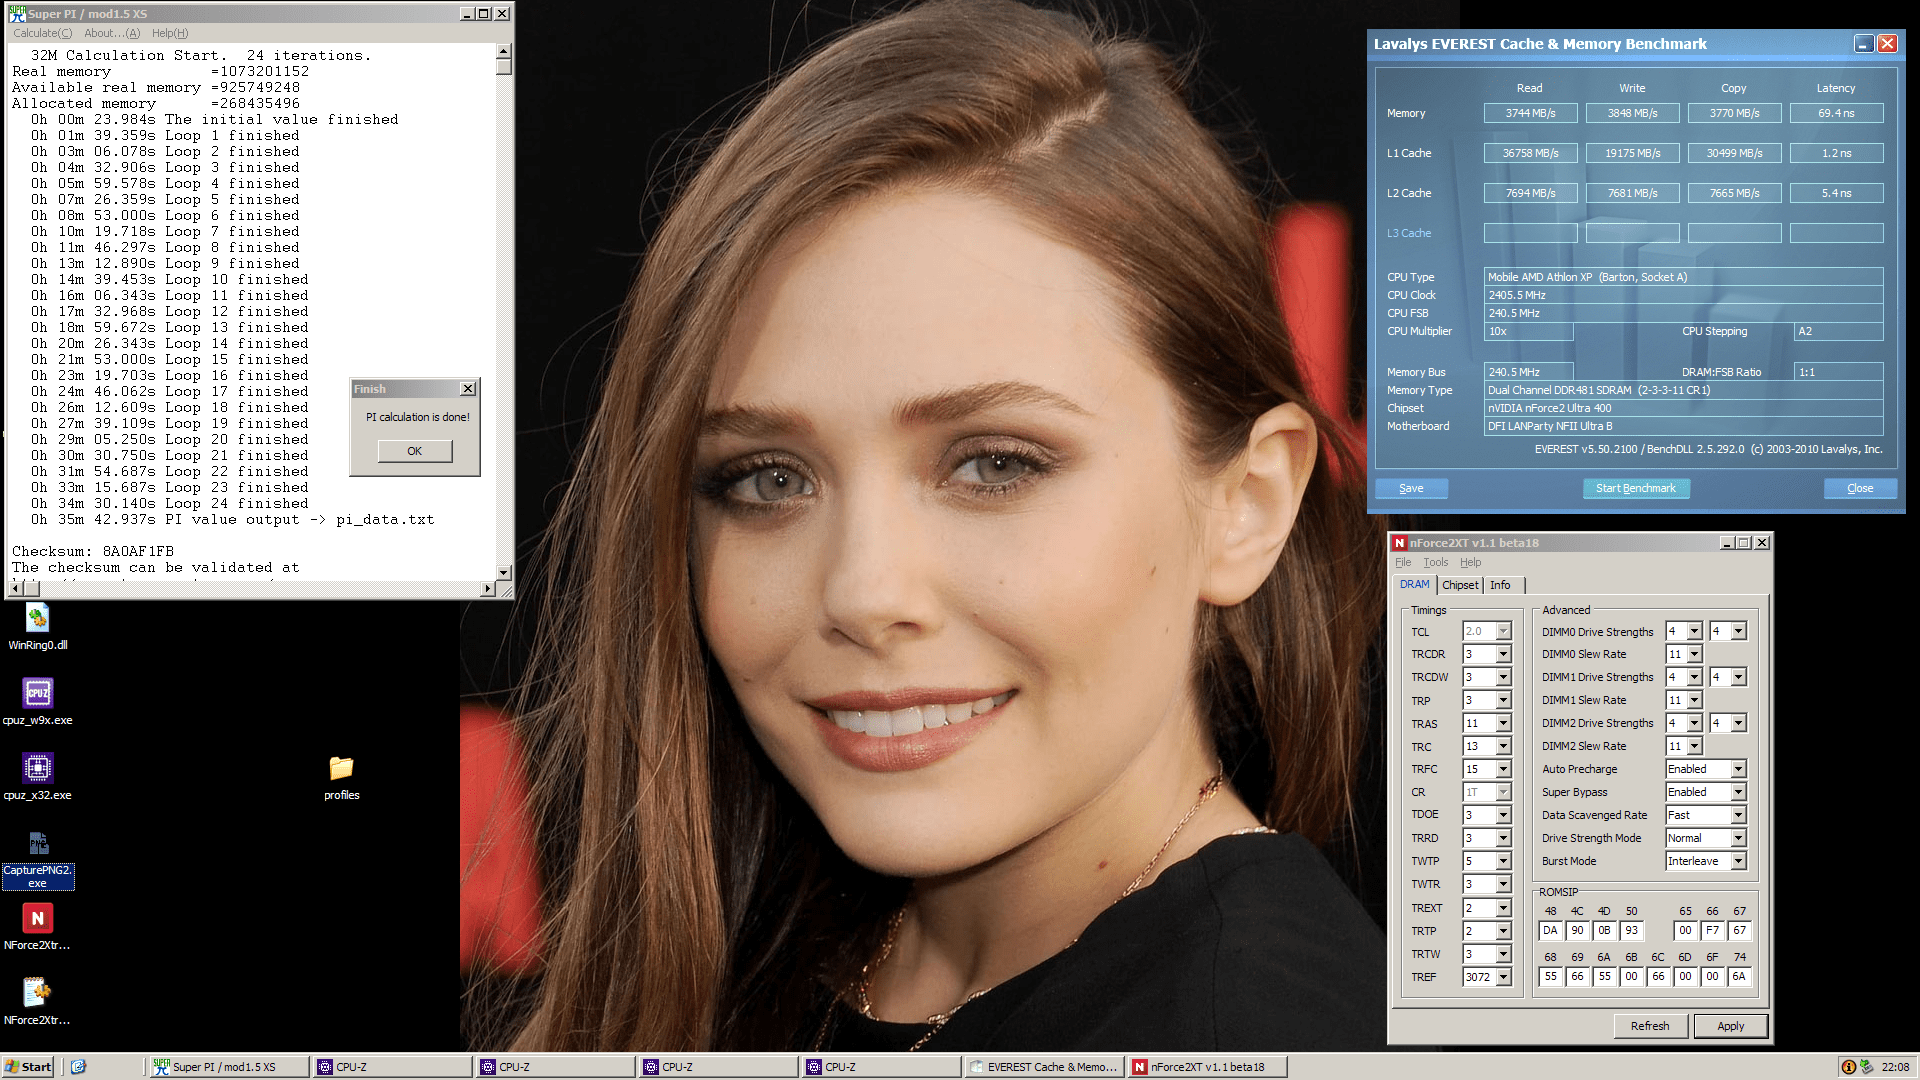Open the WinRing0.dll desktop icon
This screenshot has height=1080, width=1920.
[37, 620]
